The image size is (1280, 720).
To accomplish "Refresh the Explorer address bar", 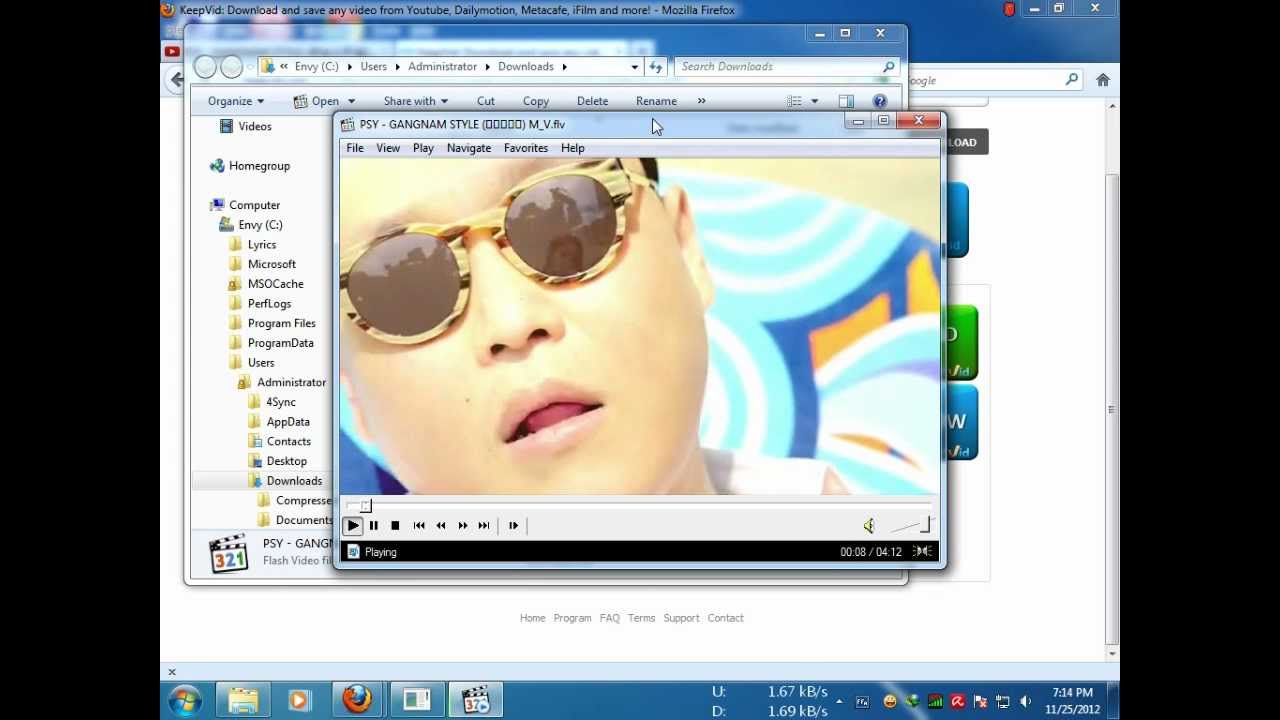I will click(x=656, y=66).
